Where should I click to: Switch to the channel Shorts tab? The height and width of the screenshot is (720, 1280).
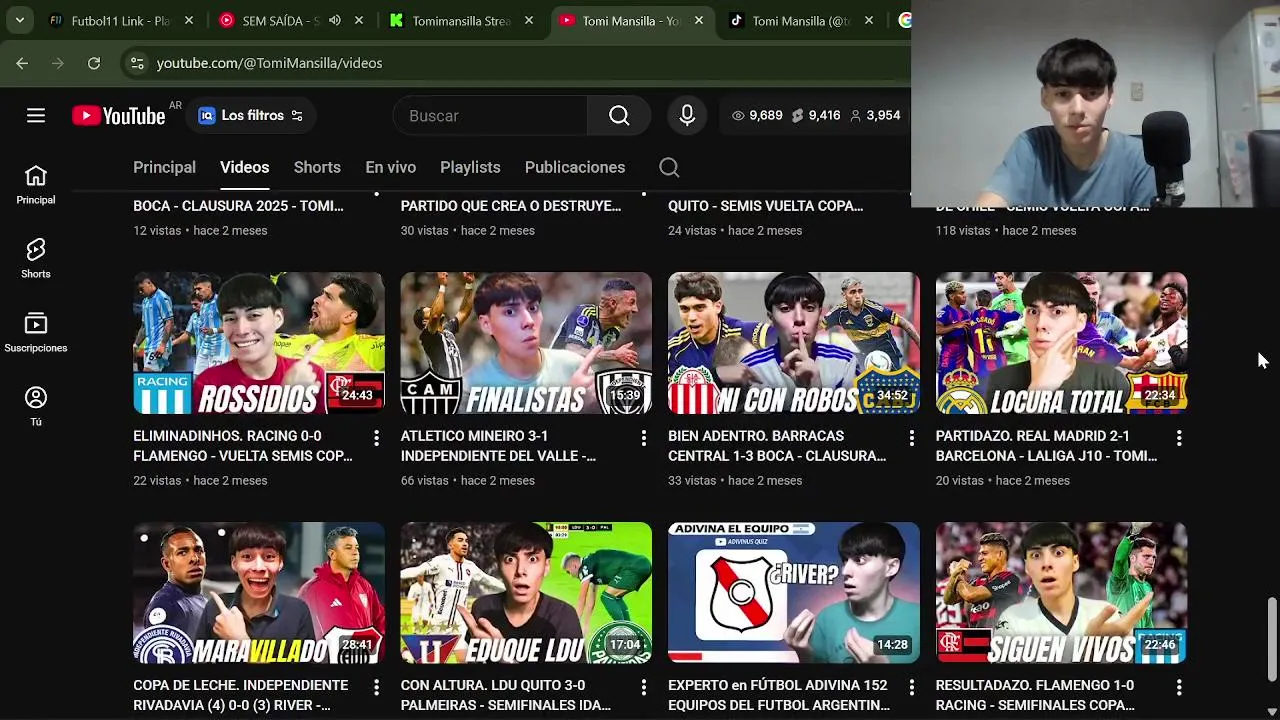[x=317, y=167]
